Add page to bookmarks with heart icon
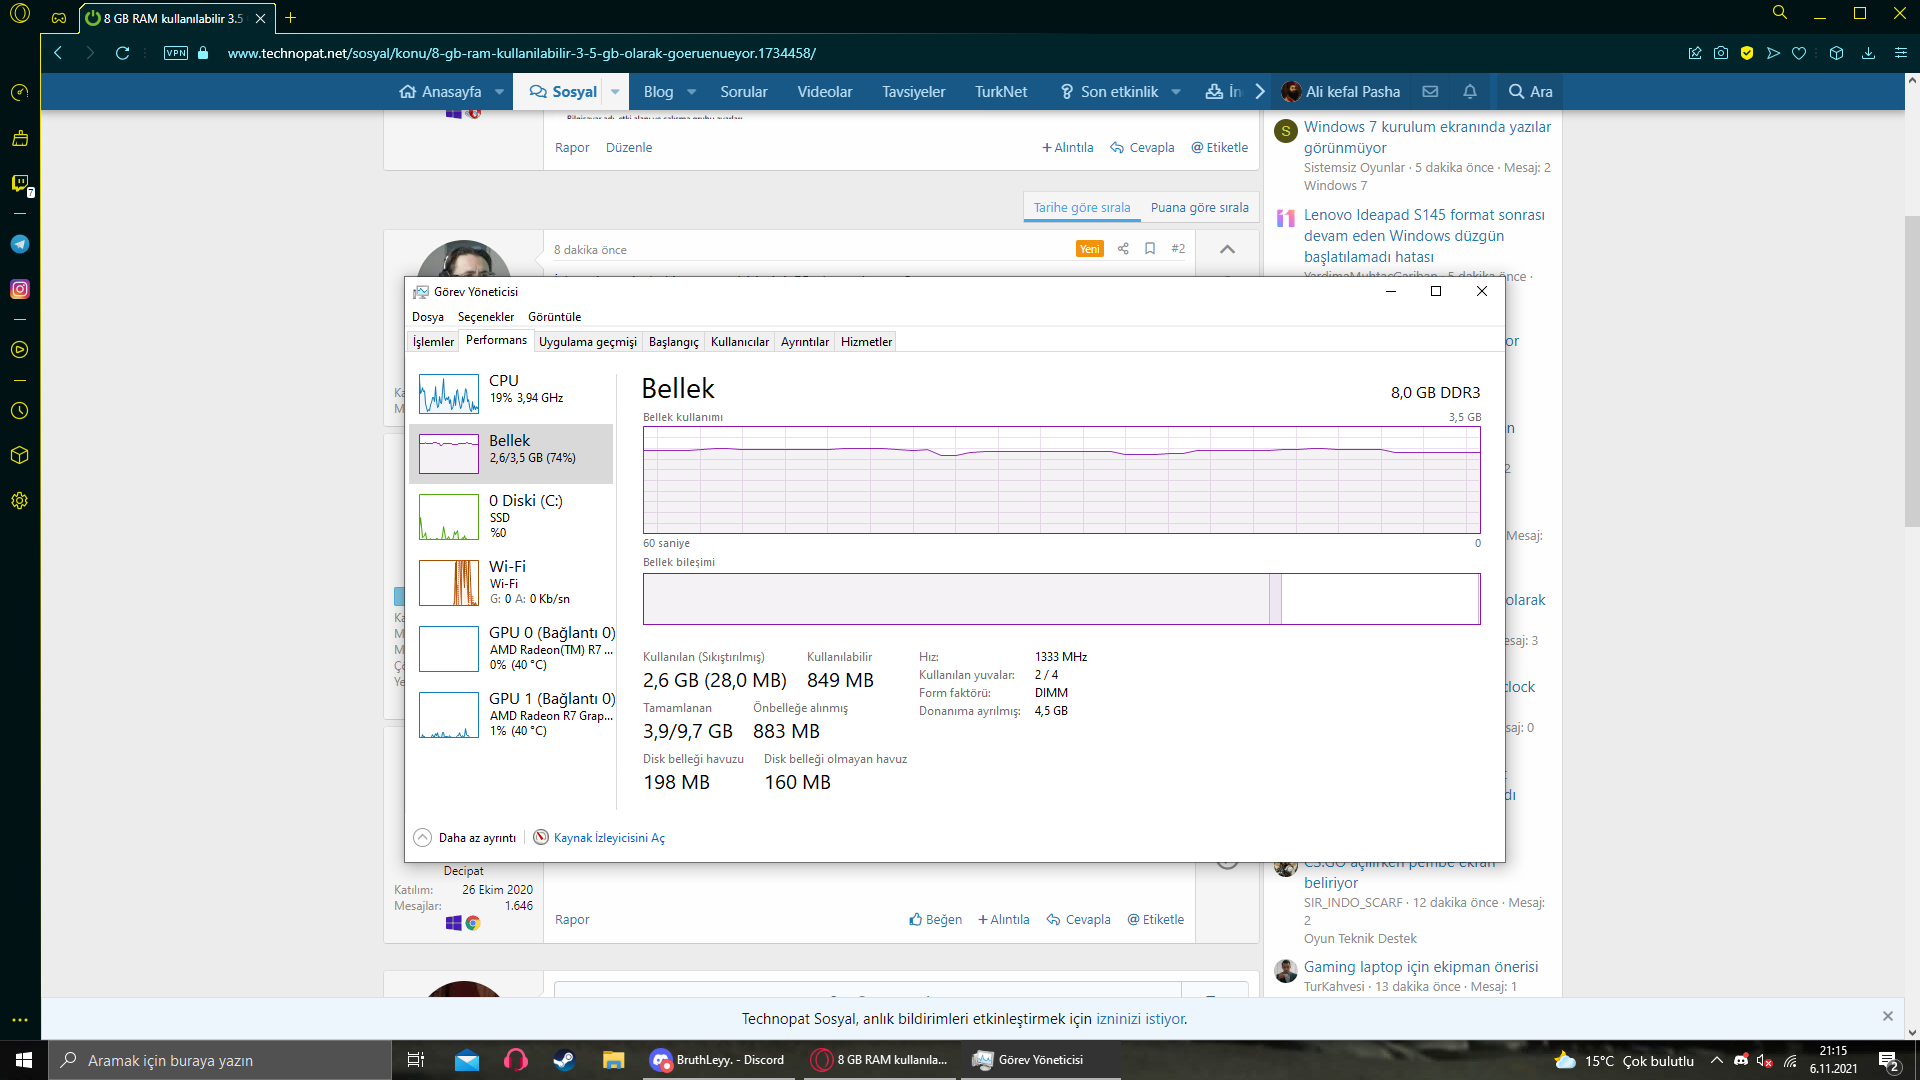The image size is (1920, 1080). (x=1799, y=53)
